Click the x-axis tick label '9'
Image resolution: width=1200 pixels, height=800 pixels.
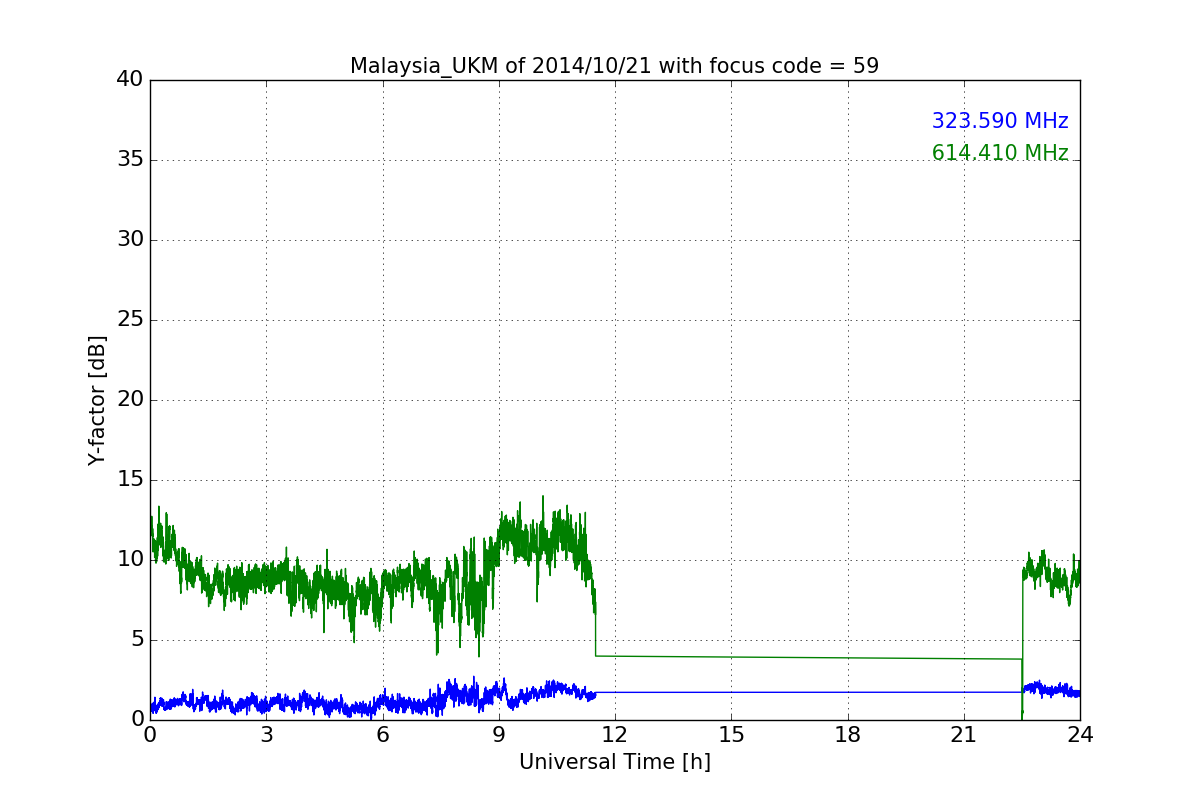[x=499, y=735]
